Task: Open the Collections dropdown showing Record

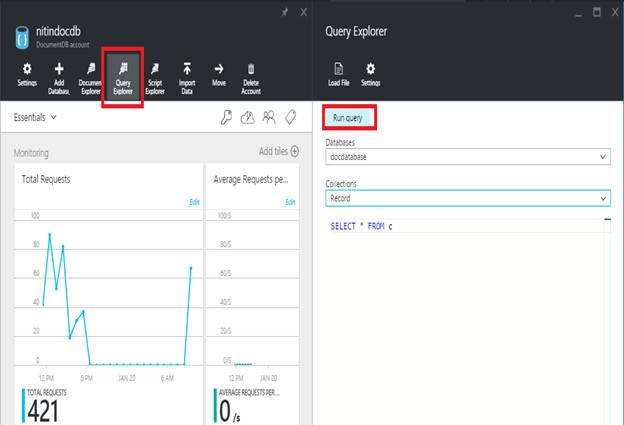Action: coord(468,198)
